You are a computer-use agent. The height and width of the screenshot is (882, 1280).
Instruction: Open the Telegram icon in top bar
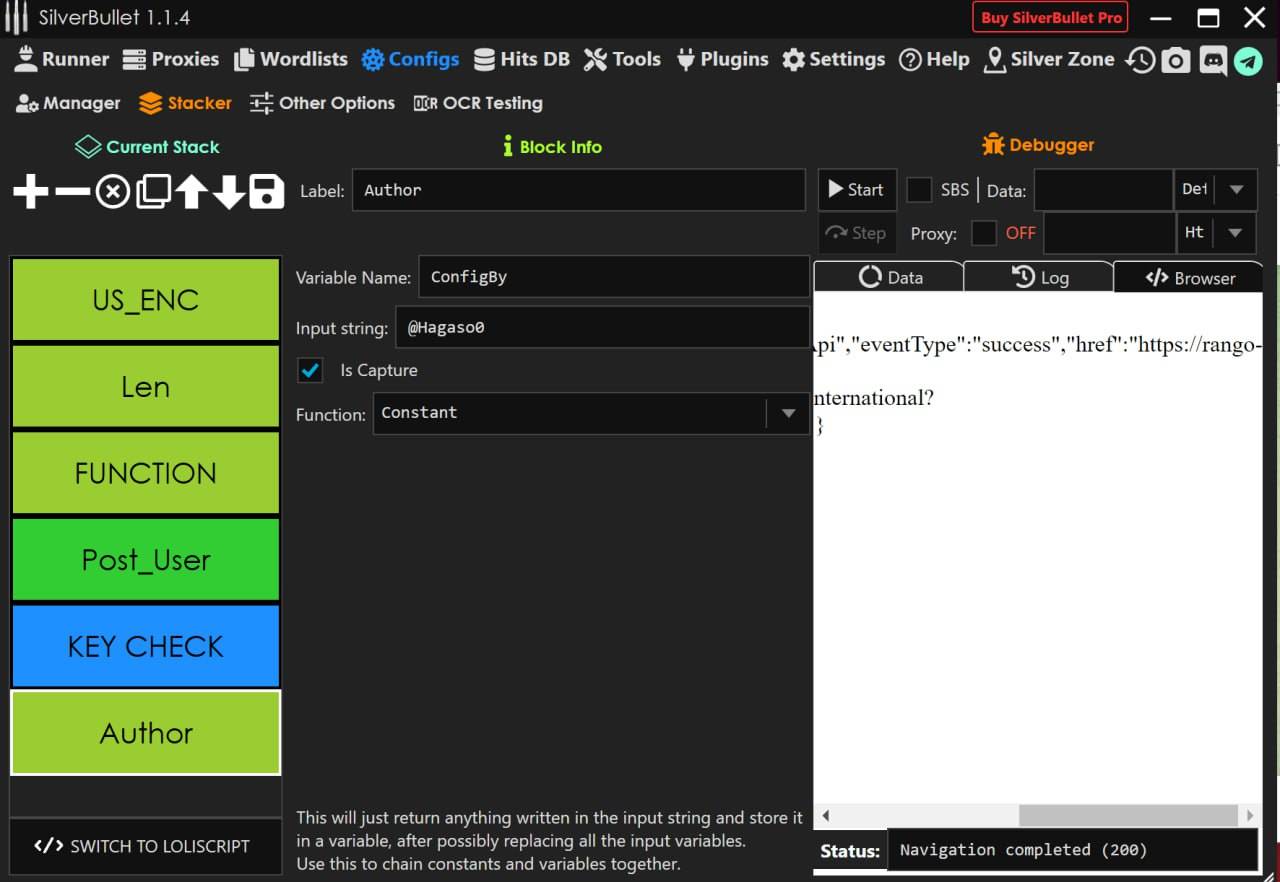coord(1247,61)
